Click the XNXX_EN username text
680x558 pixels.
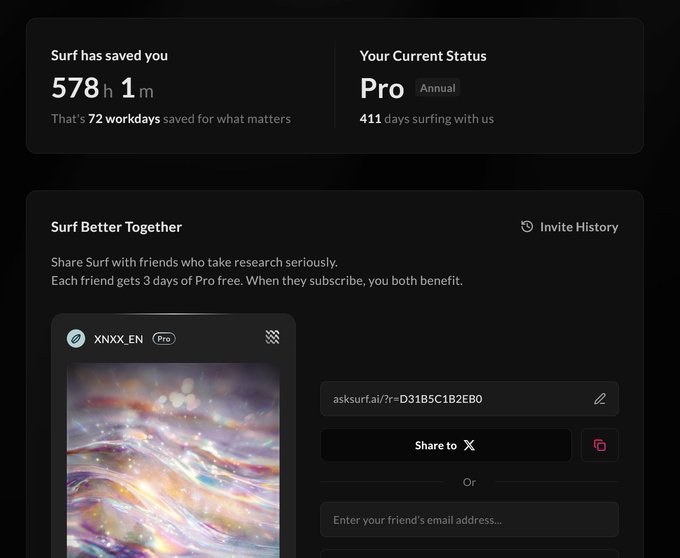(118, 339)
